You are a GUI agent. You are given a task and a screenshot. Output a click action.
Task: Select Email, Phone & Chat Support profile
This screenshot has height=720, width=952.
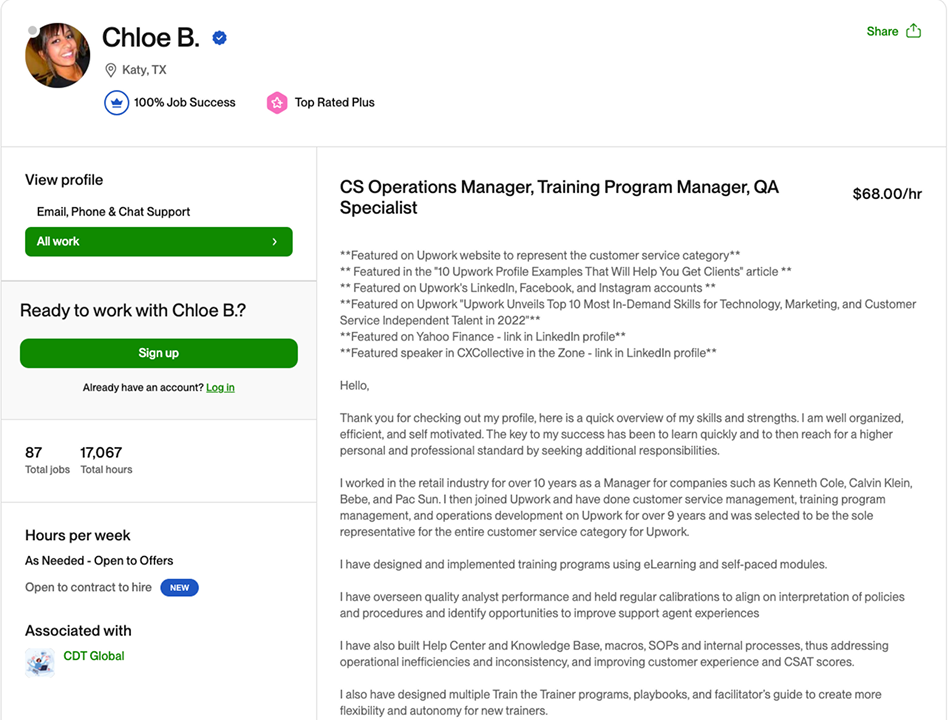[113, 212]
